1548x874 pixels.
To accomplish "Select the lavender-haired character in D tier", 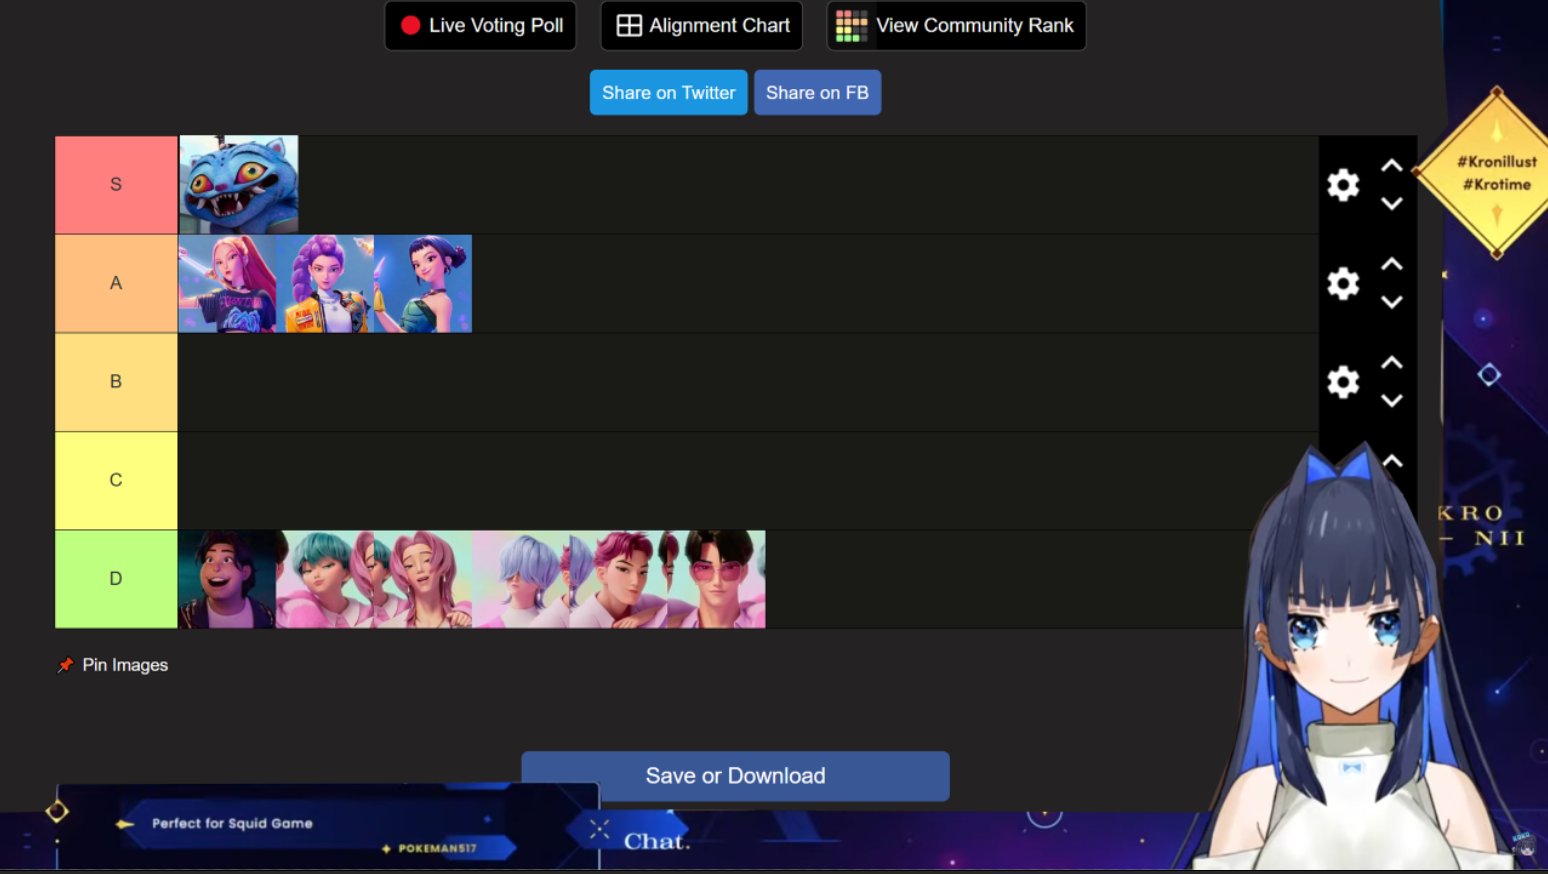I will pos(521,579).
